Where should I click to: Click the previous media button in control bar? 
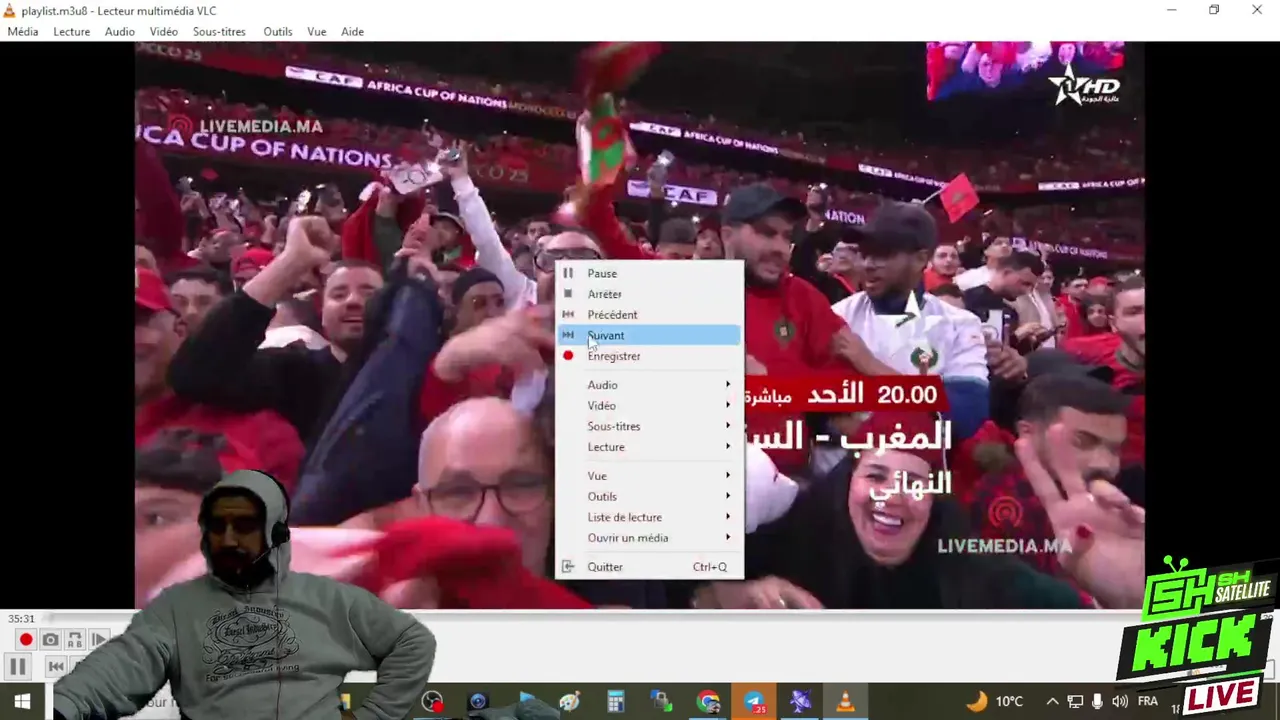pyautogui.click(x=56, y=667)
